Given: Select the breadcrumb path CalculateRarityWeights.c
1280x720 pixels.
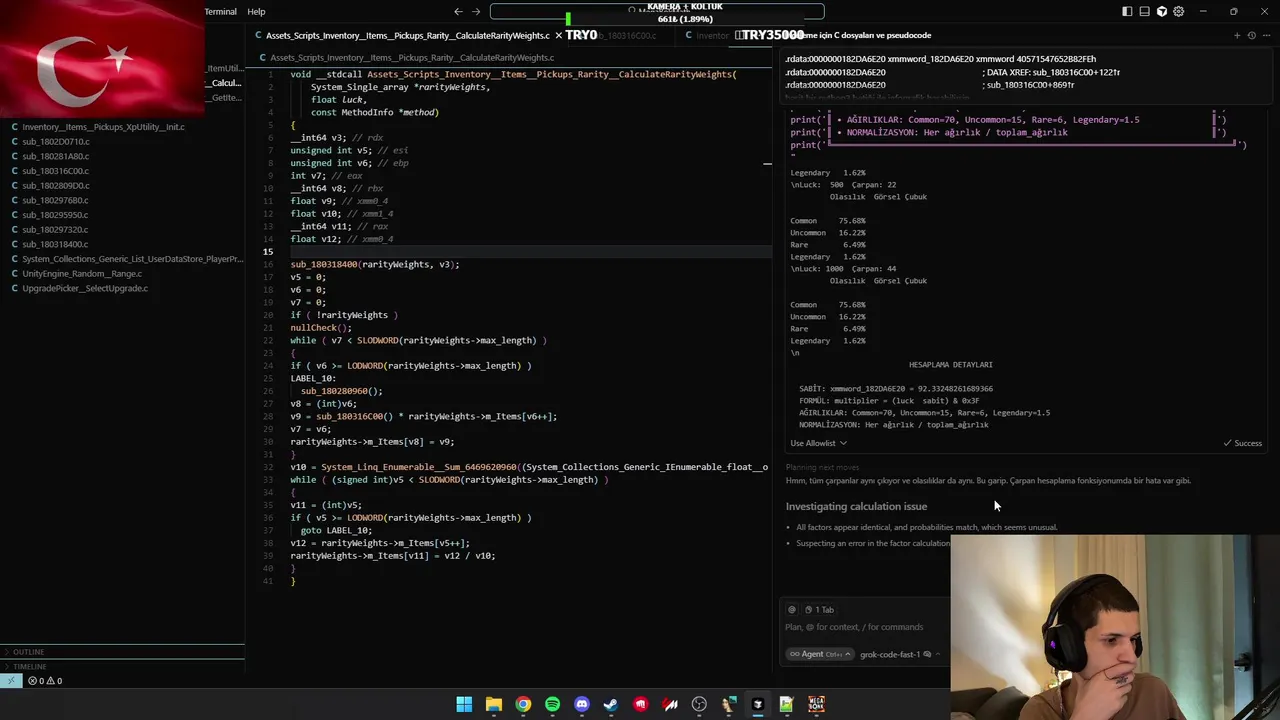Looking at the screenshot, I should pyautogui.click(x=411, y=58).
